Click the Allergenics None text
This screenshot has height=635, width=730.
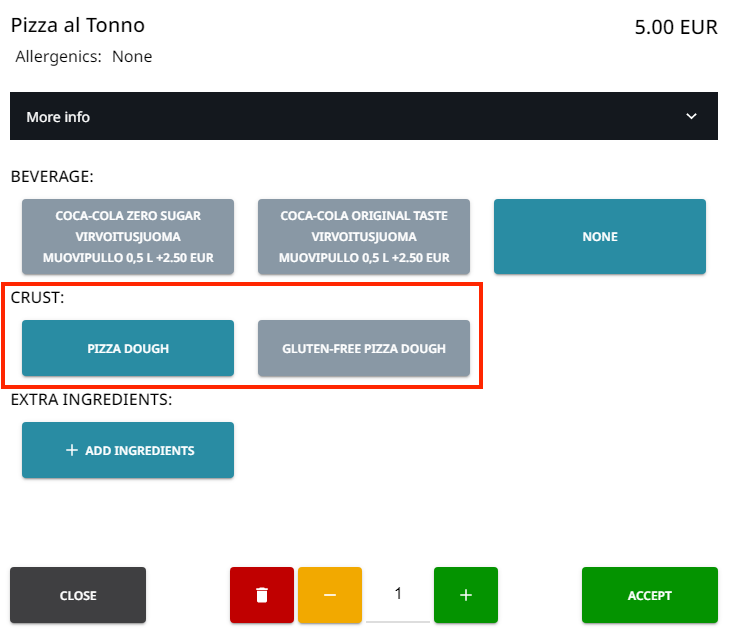tap(84, 57)
